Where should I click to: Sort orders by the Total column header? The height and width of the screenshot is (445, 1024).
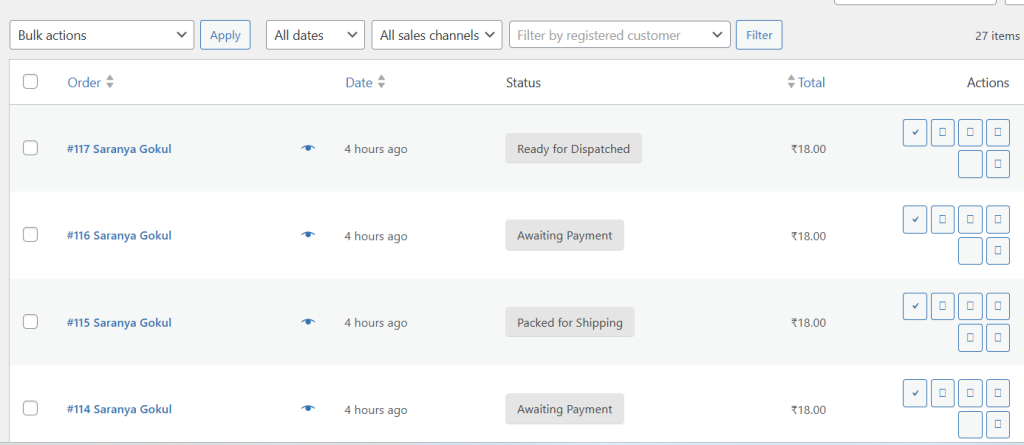pos(810,83)
